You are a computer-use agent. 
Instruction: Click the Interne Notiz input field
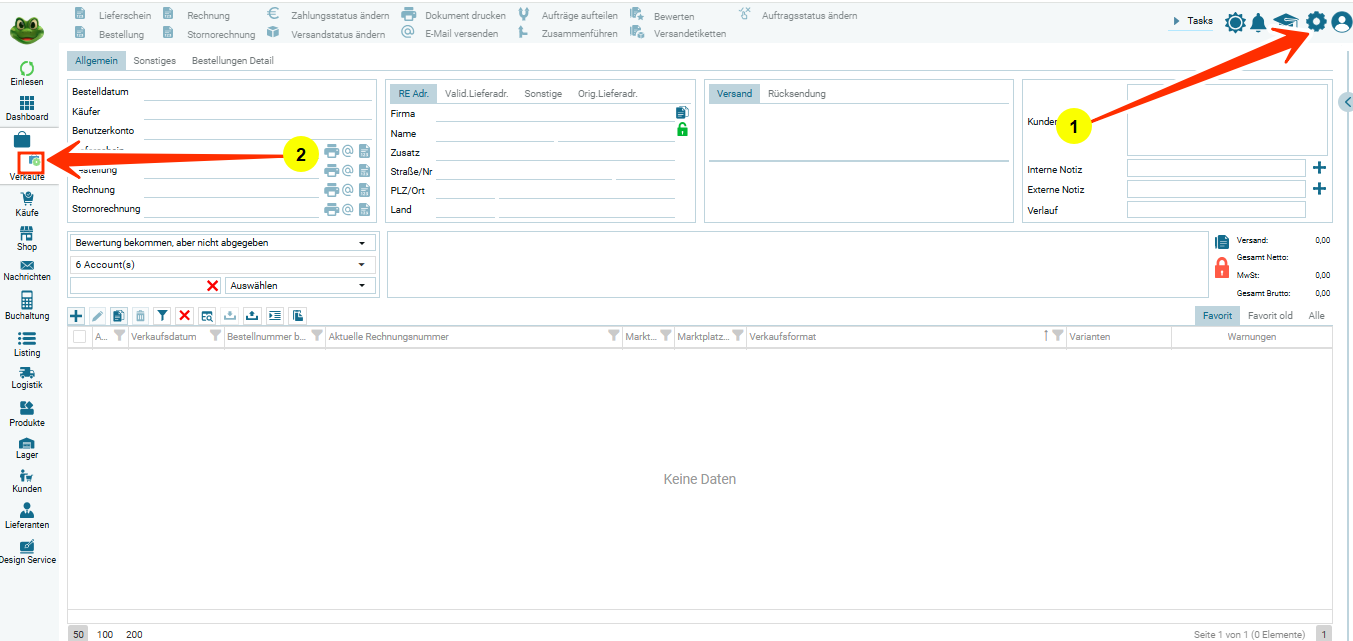(1215, 169)
